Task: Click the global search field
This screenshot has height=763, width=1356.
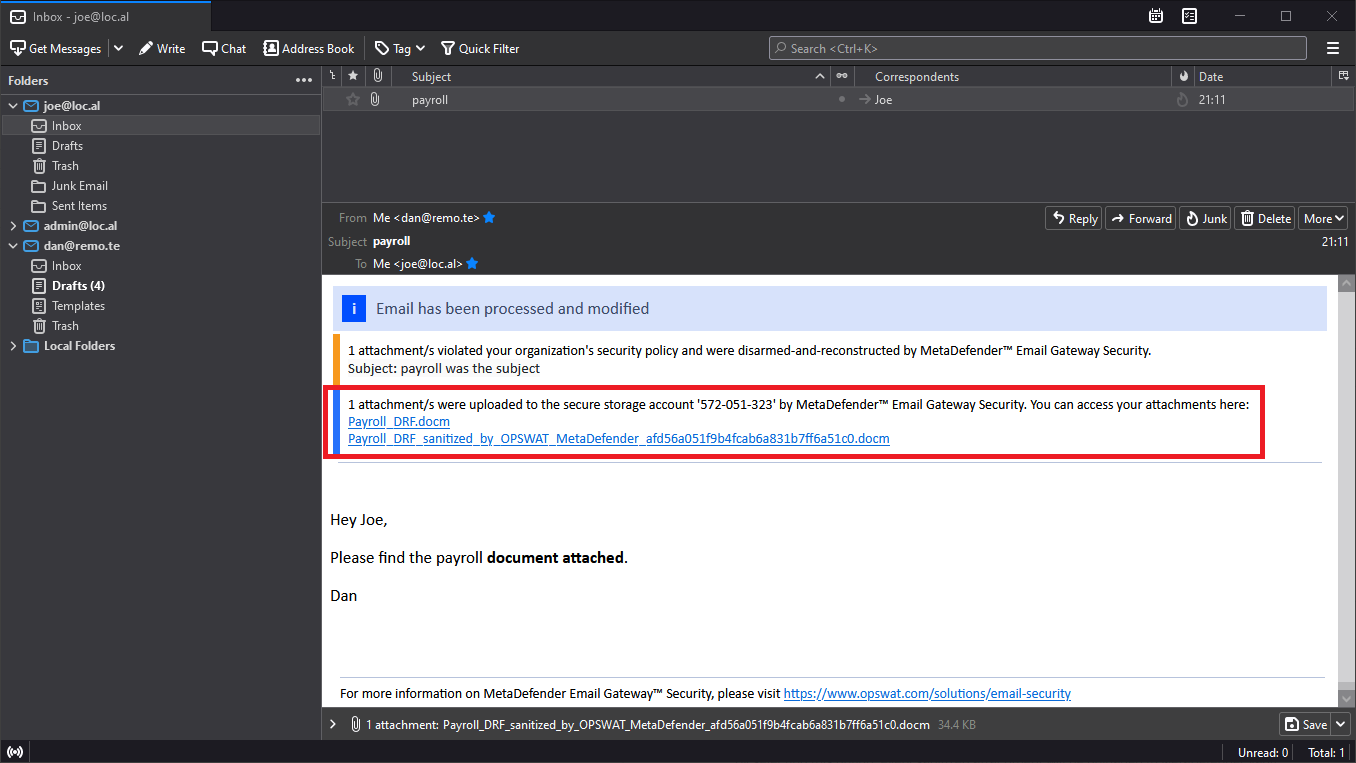Action: coord(1037,48)
